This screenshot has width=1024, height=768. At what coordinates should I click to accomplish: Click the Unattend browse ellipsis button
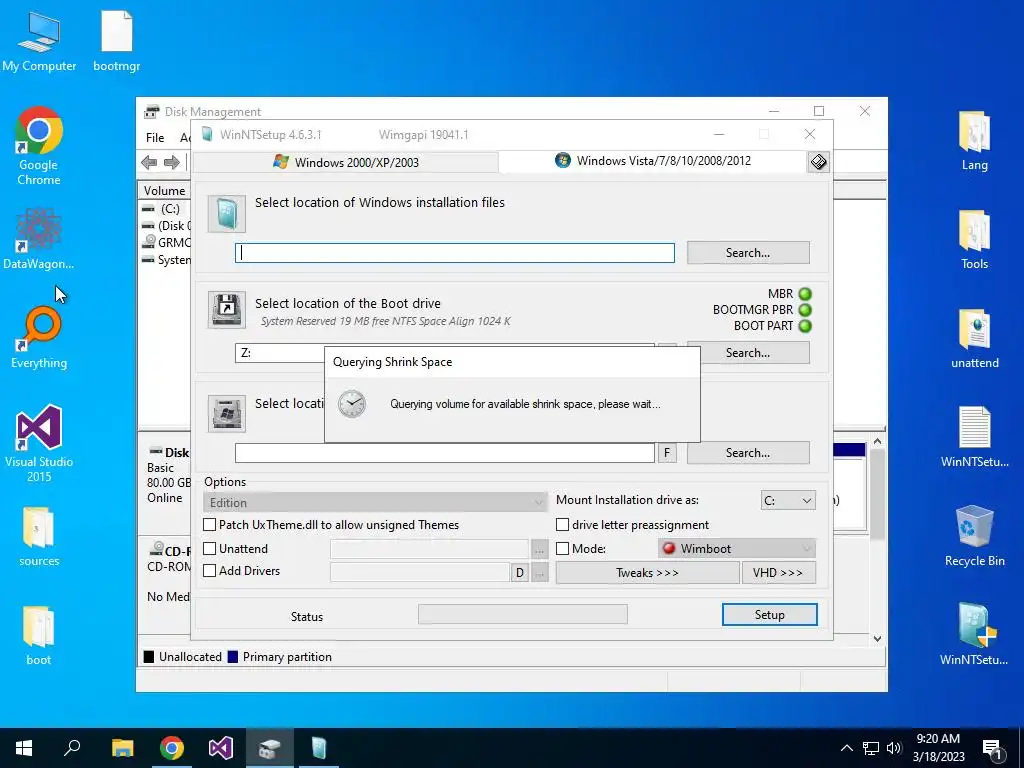(539, 550)
